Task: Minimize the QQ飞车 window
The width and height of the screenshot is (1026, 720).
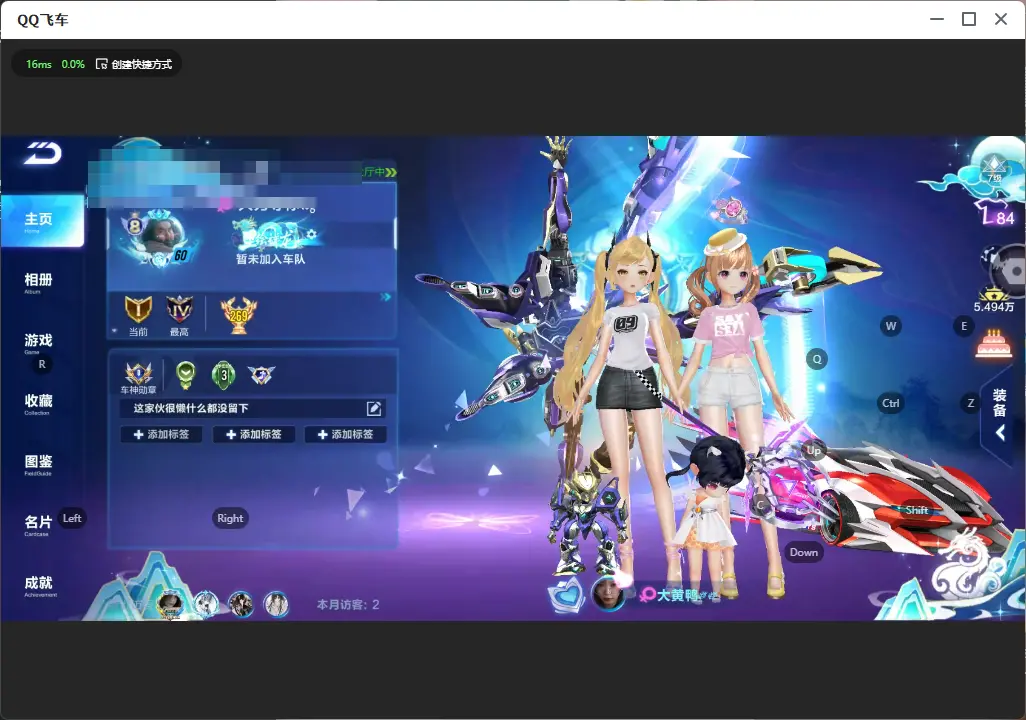Action: click(937, 19)
